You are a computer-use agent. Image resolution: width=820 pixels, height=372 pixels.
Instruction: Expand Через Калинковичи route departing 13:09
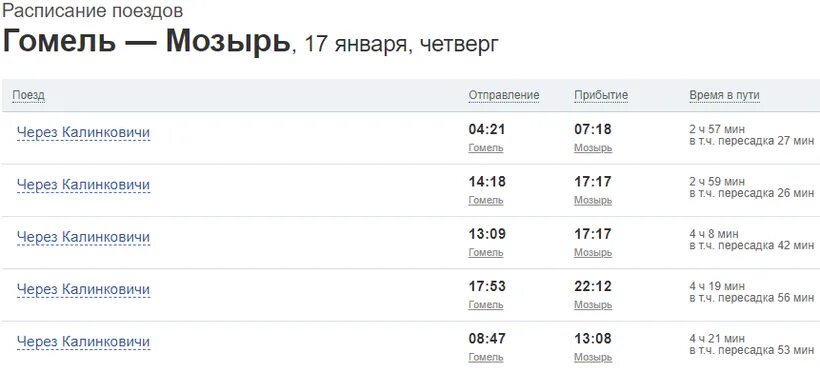[x=83, y=237]
